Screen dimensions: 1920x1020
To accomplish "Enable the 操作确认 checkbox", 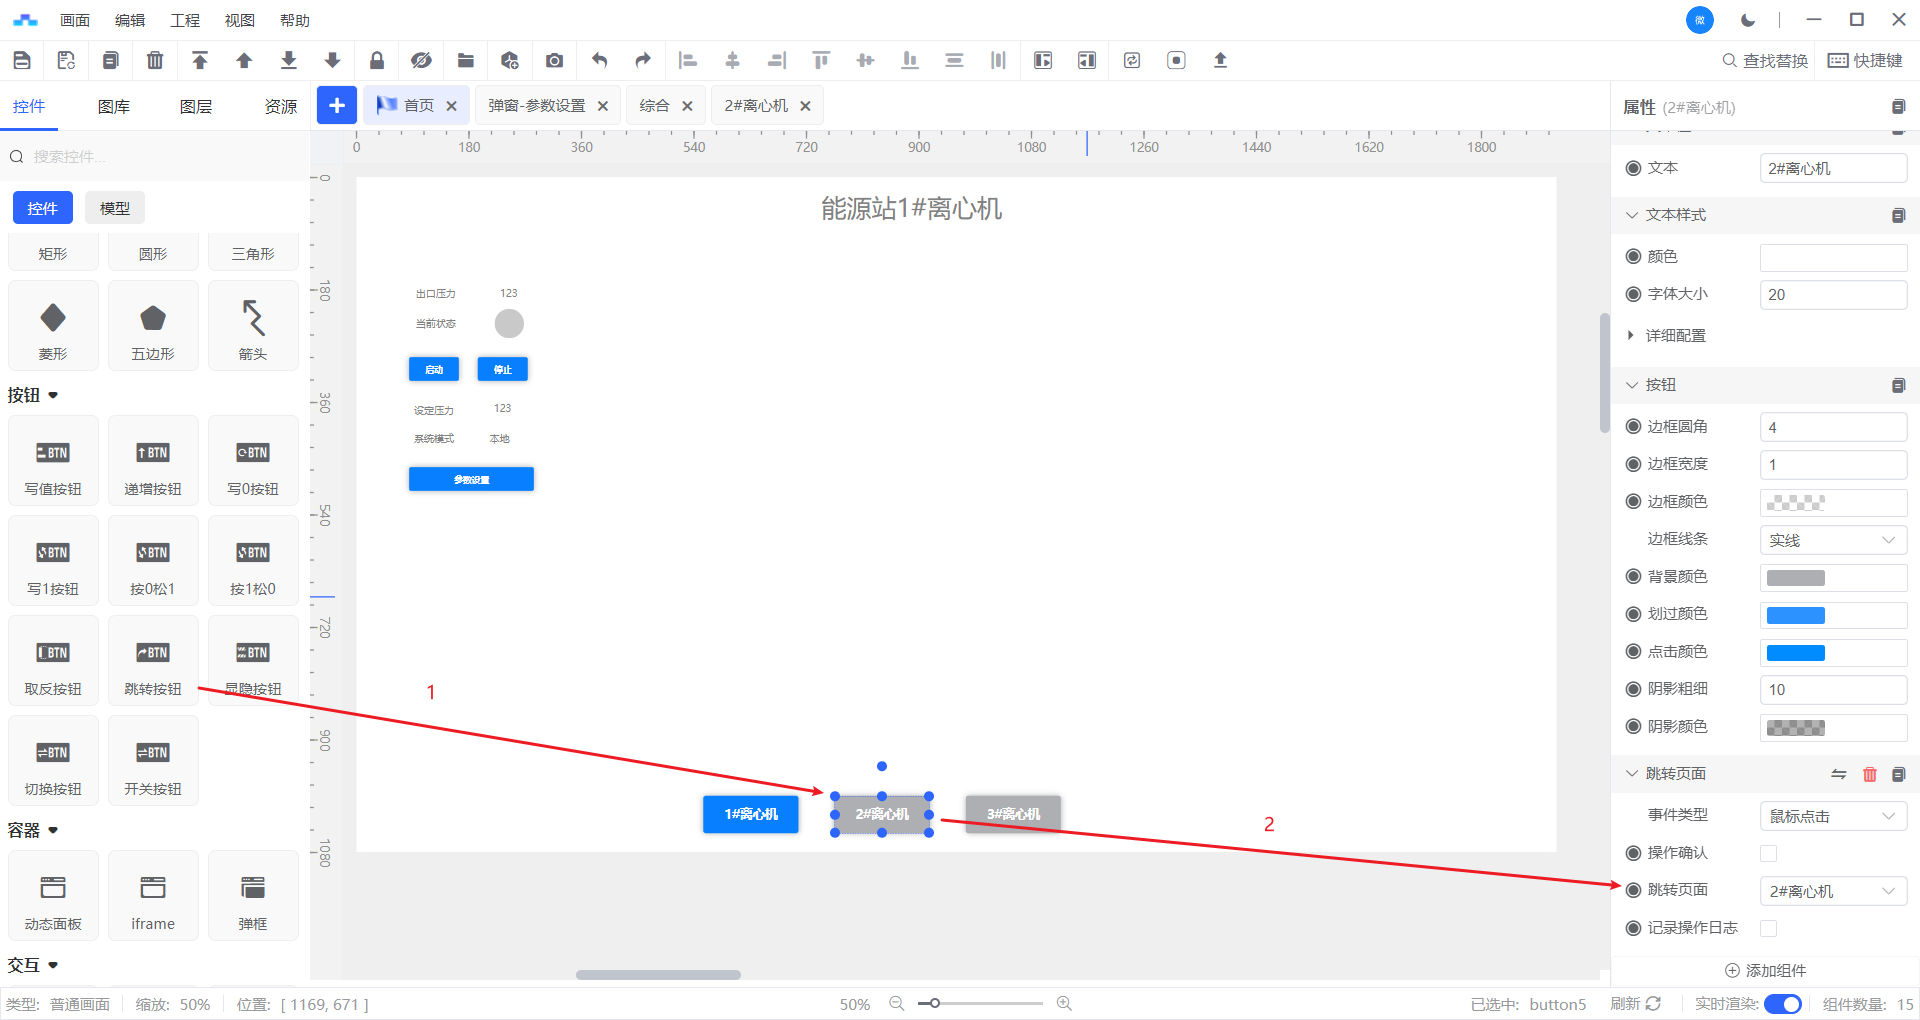I will 1768,853.
